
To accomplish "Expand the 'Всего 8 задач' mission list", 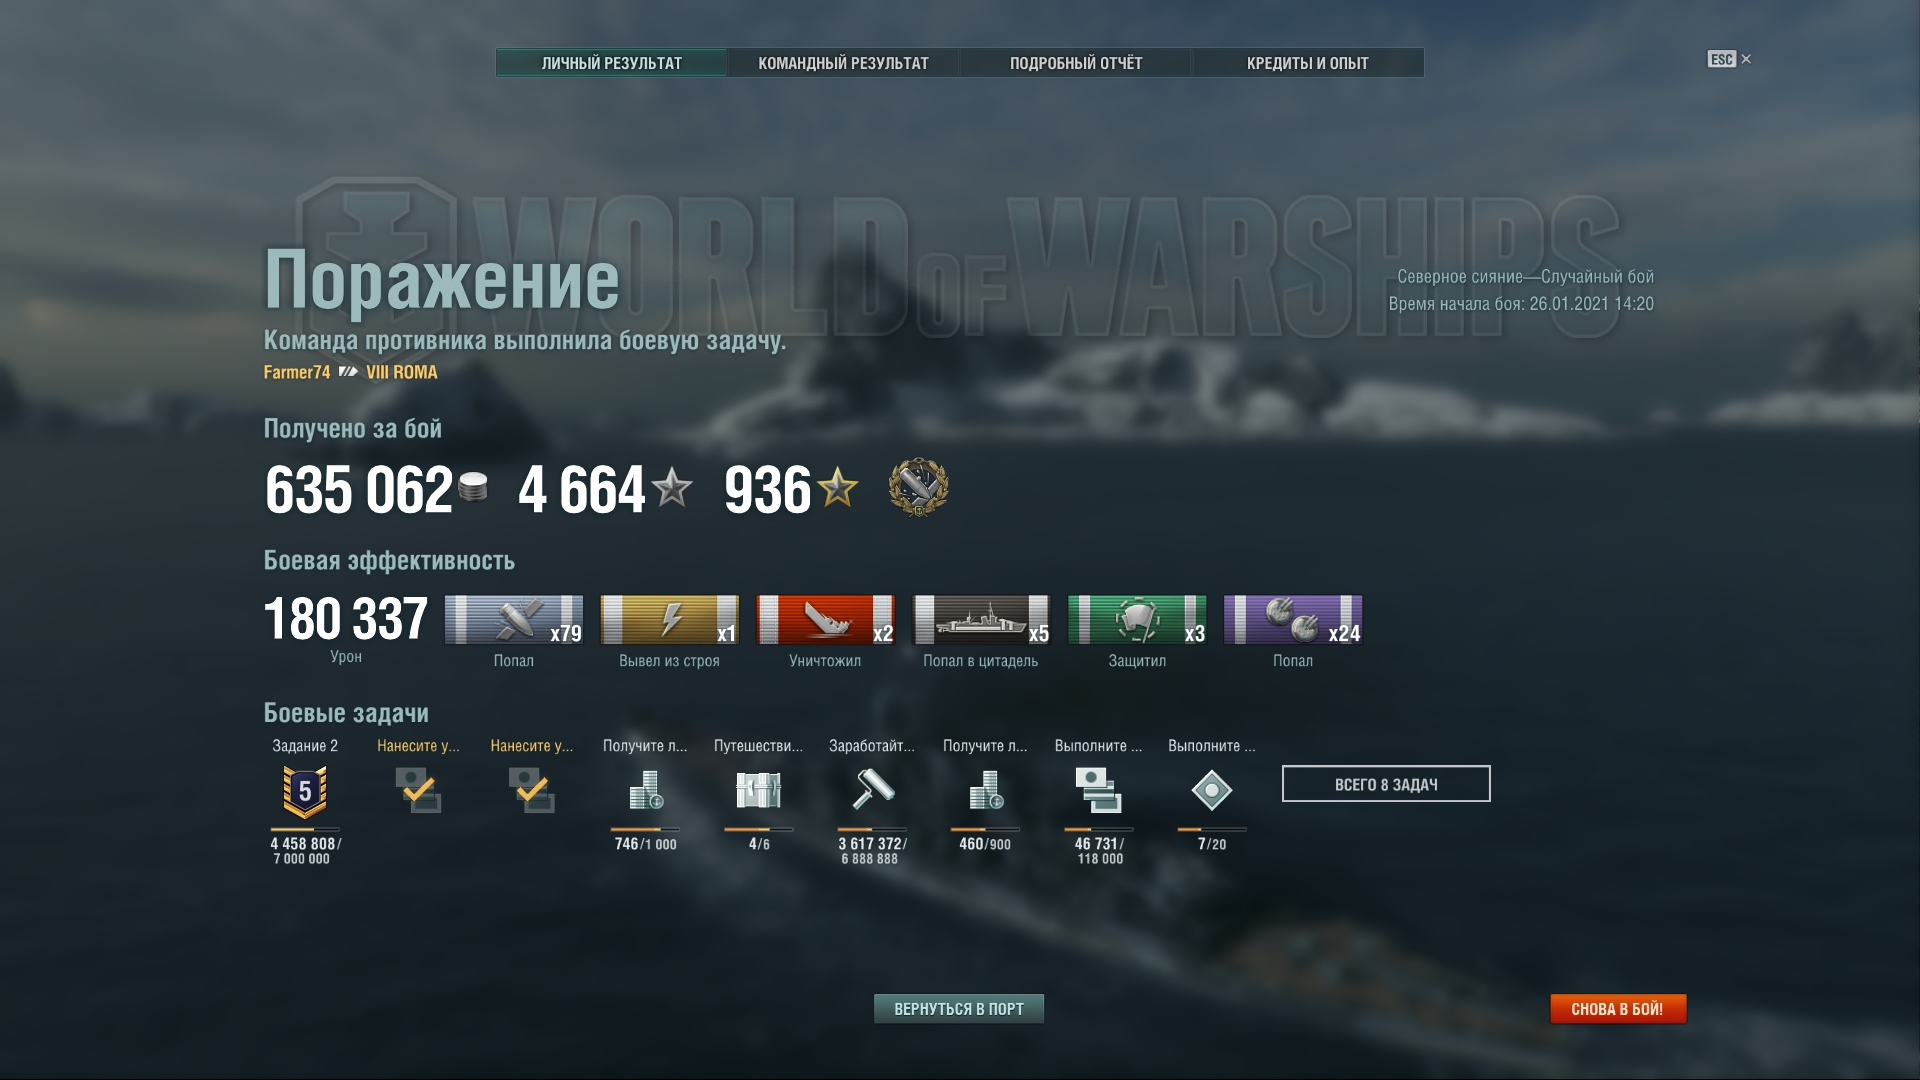I will tap(1386, 784).
